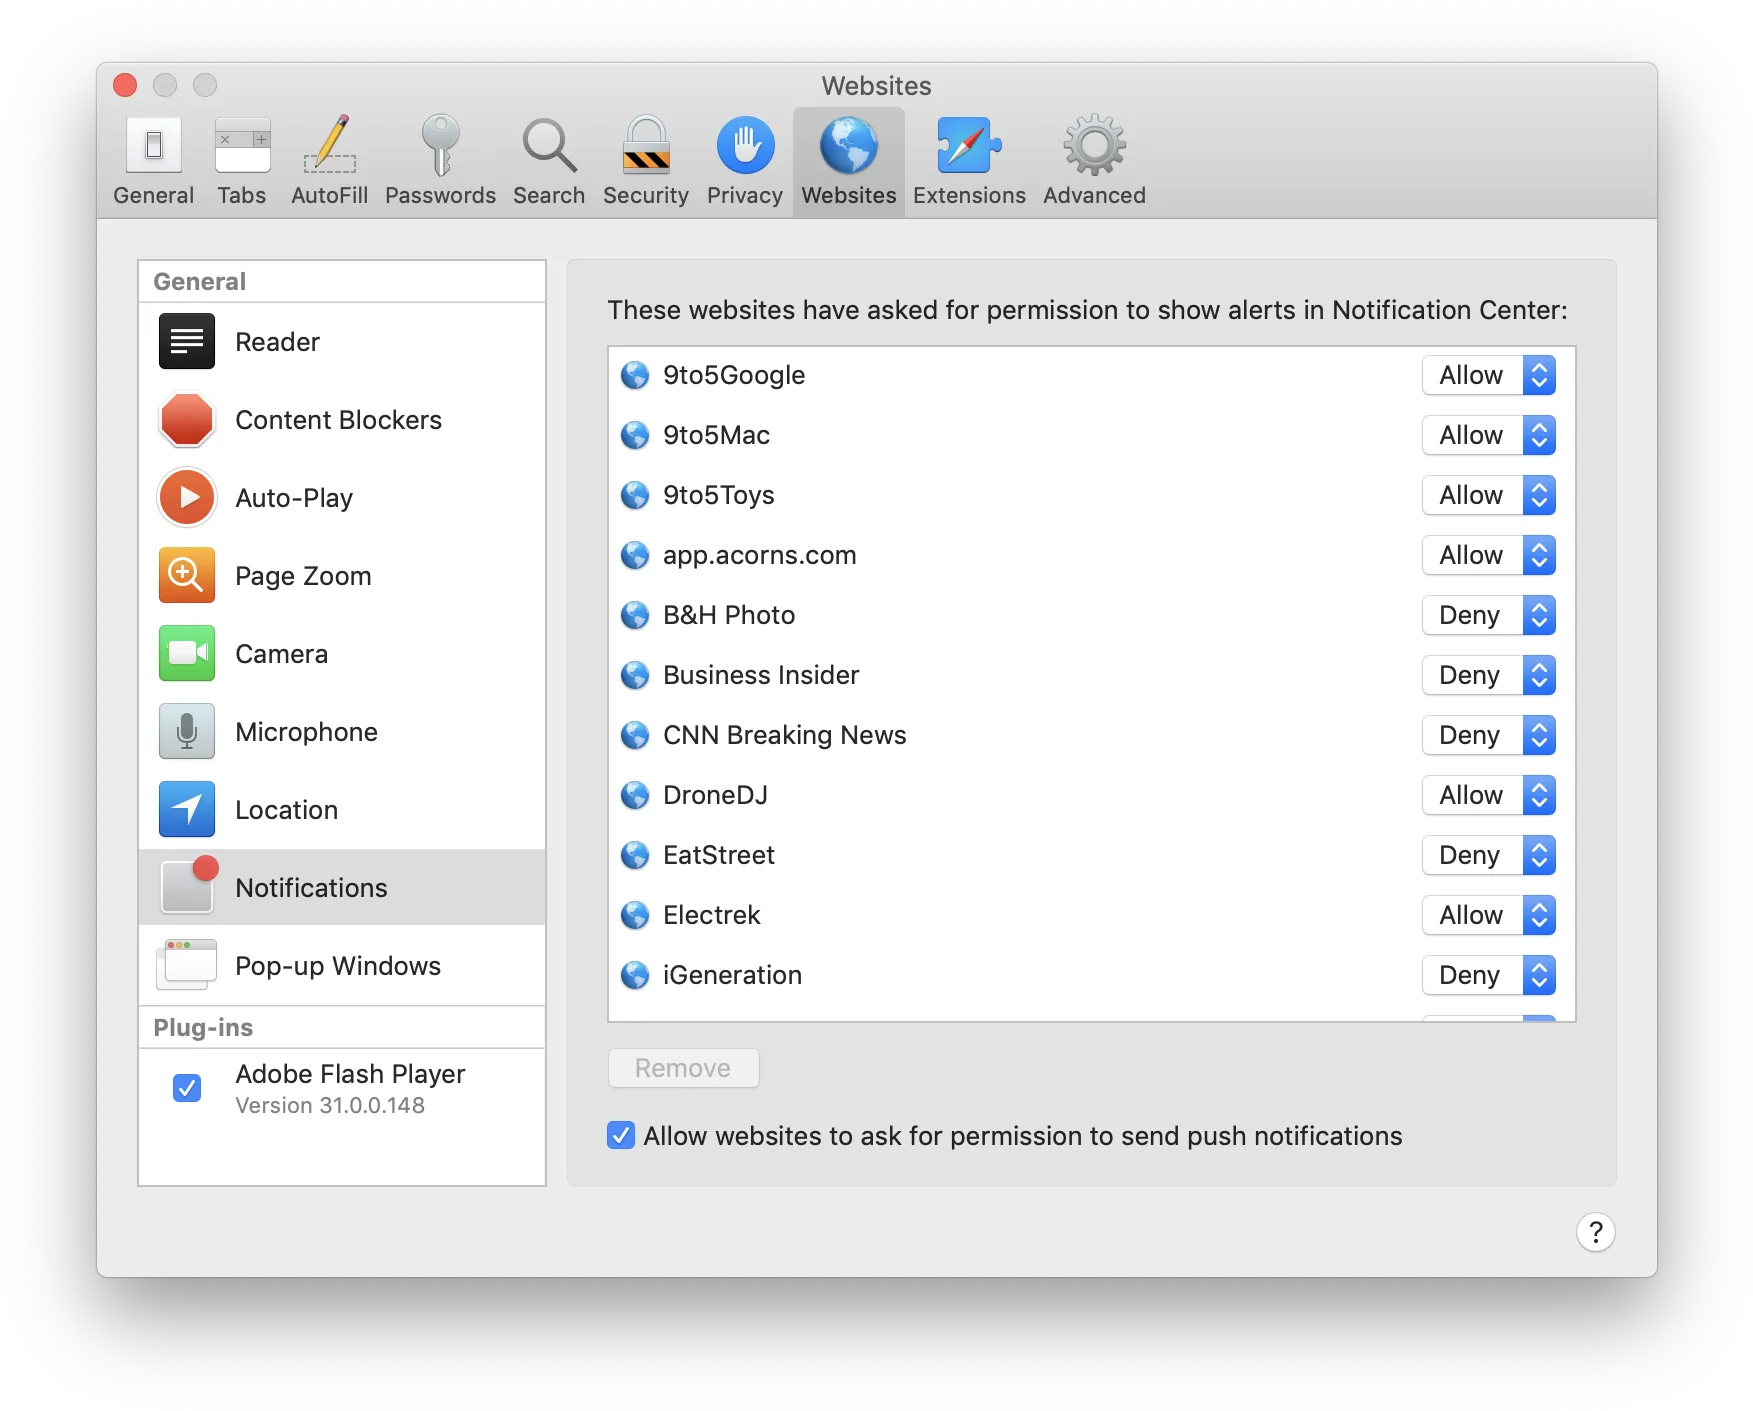Change the B&H Photo Deny dropdown
1753x1411 pixels.
pyautogui.click(x=1489, y=615)
